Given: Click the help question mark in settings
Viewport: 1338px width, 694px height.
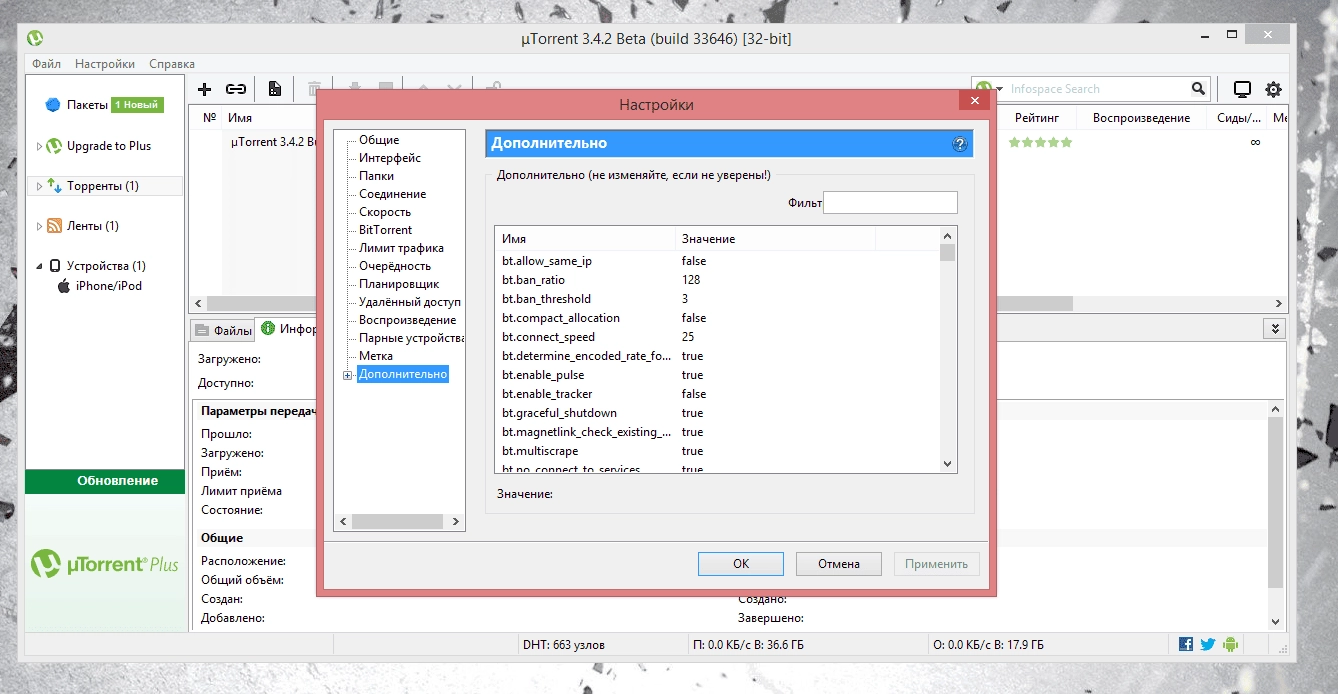Looking at the screenshot, I should click(x=959, y=144).
